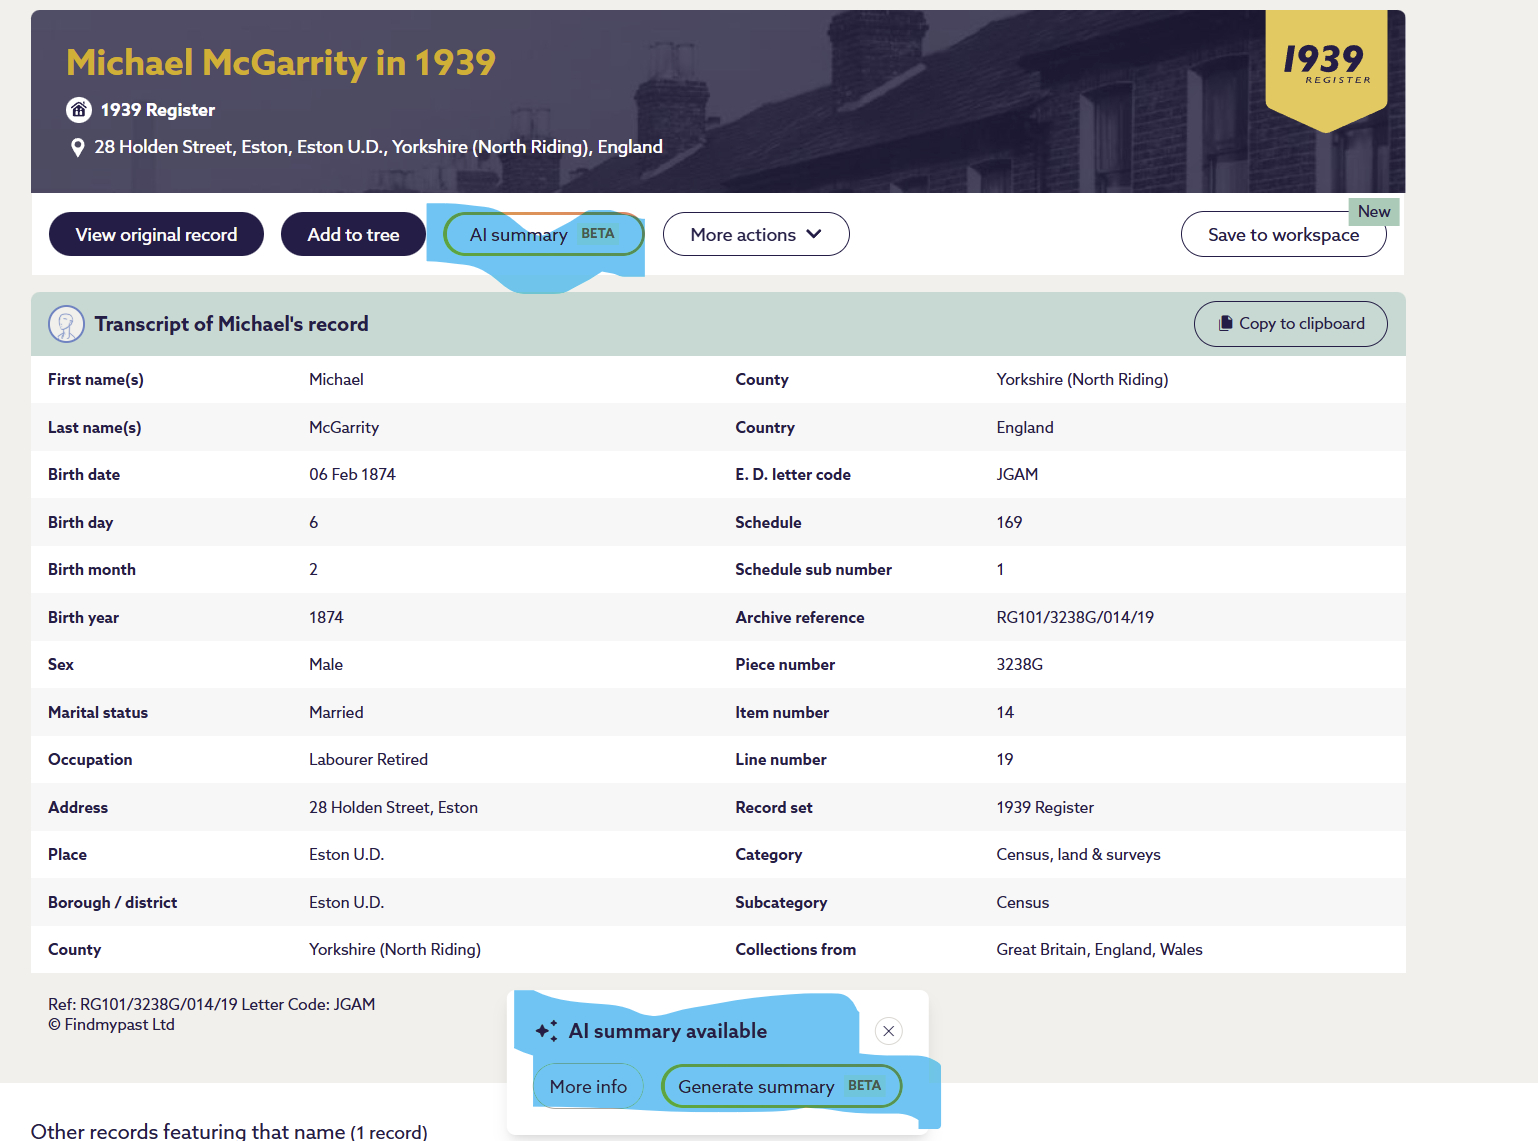Open the AI summary beta feature
Image resolution: width=1538 pixels, height=1141 pixels.
pyautogui.click(x=543, y=234)
